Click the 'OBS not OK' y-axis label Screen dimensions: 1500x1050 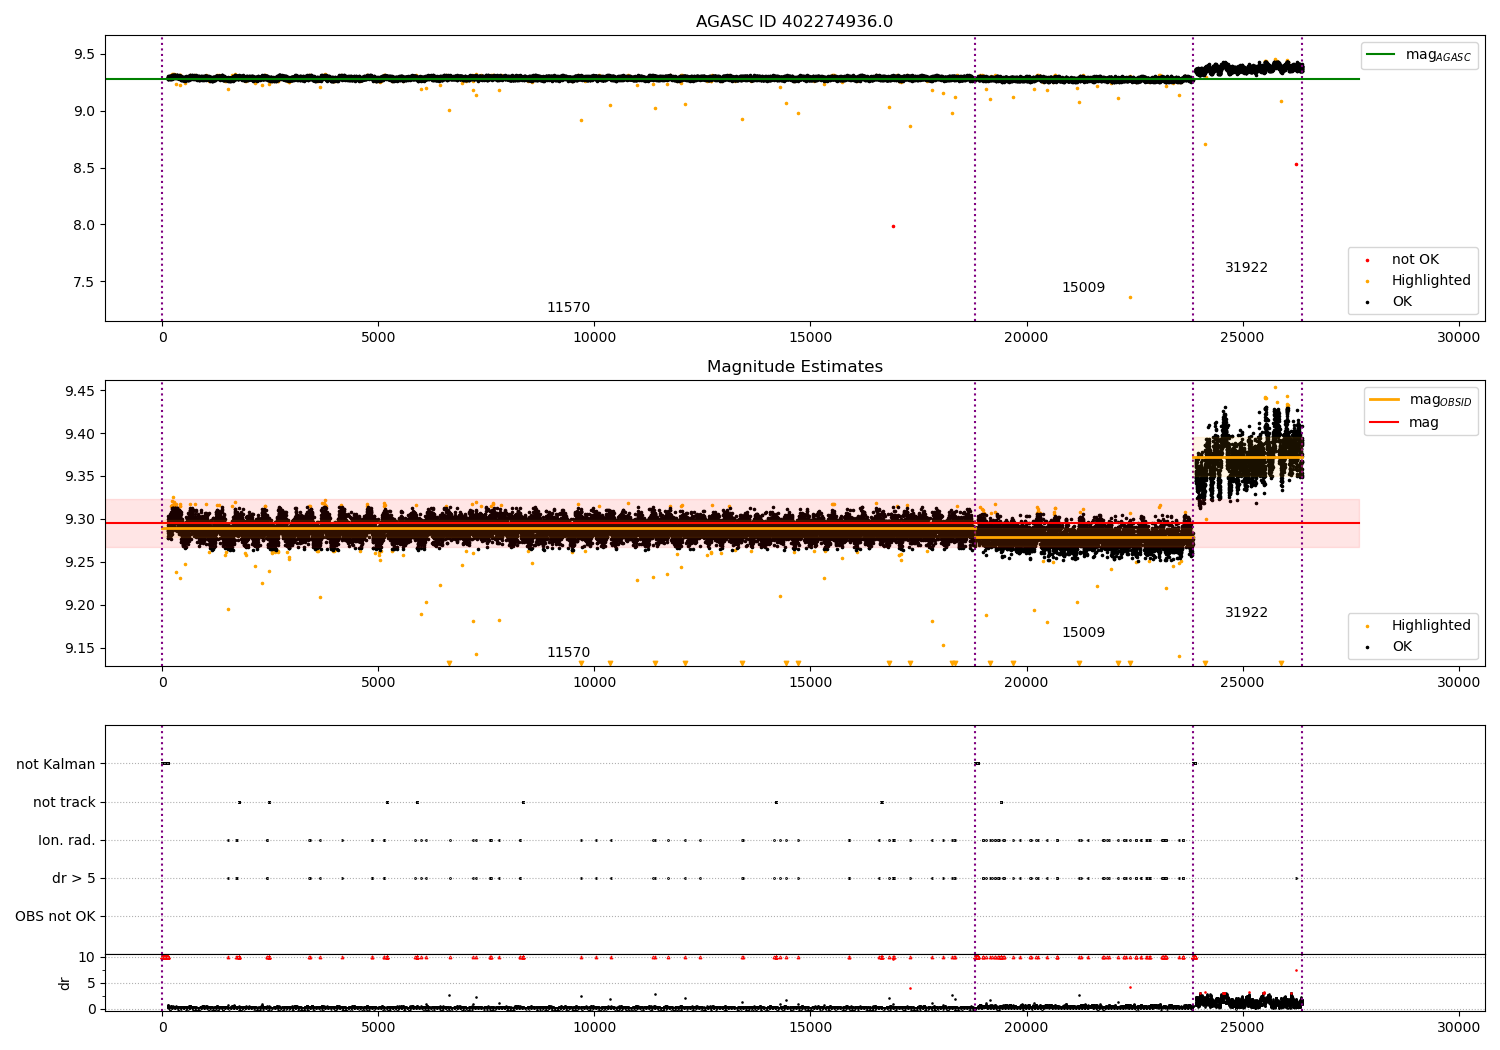click(55, 916)
